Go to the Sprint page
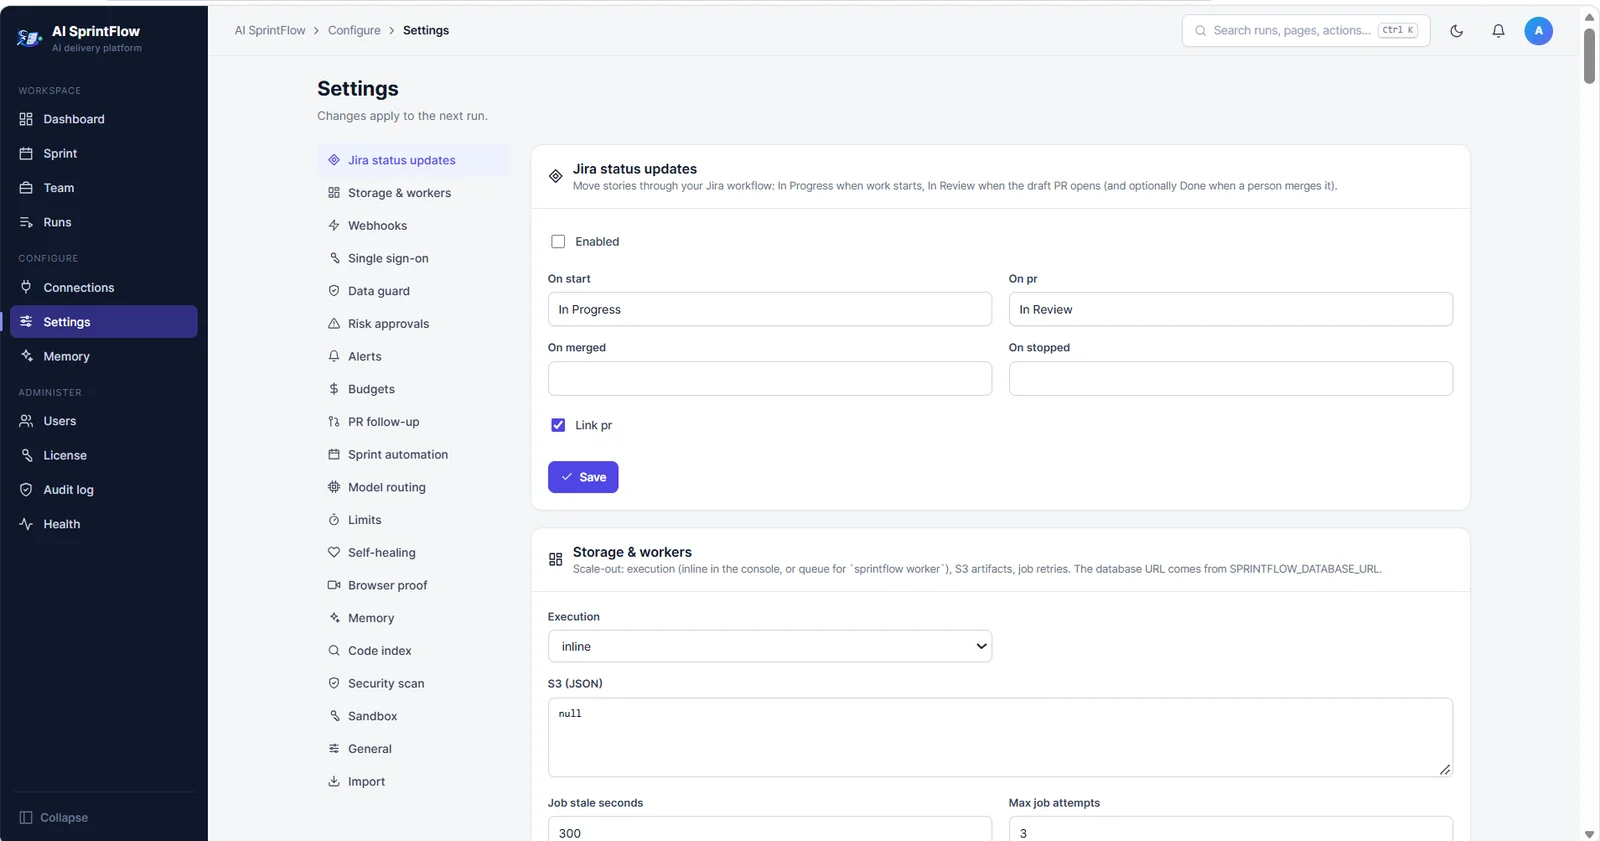Screen dimensions: 1600x841 pyautogui.click(x=104, y=153)
